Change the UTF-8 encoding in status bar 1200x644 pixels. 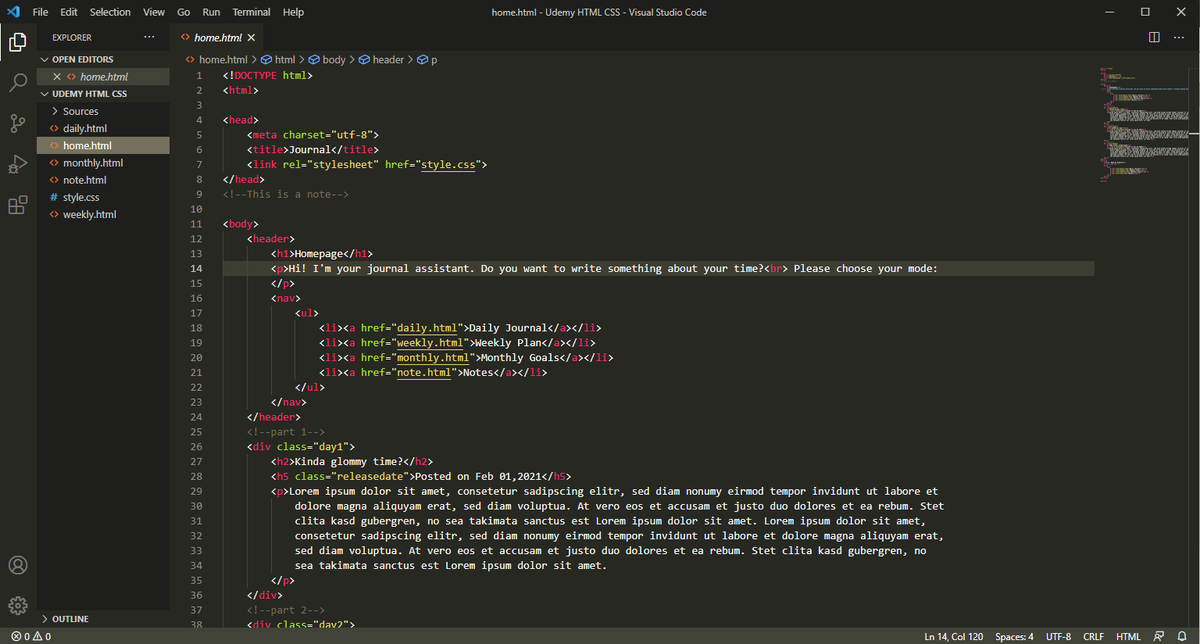[1058, 636]
